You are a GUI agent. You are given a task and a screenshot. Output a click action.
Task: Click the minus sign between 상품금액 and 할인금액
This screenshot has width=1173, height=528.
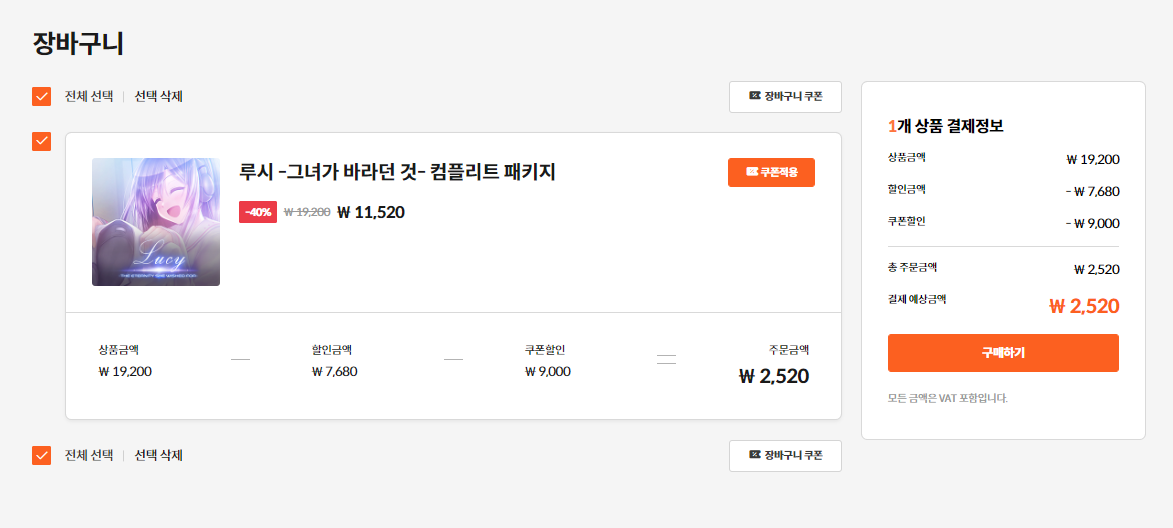[x=240, y=360]
